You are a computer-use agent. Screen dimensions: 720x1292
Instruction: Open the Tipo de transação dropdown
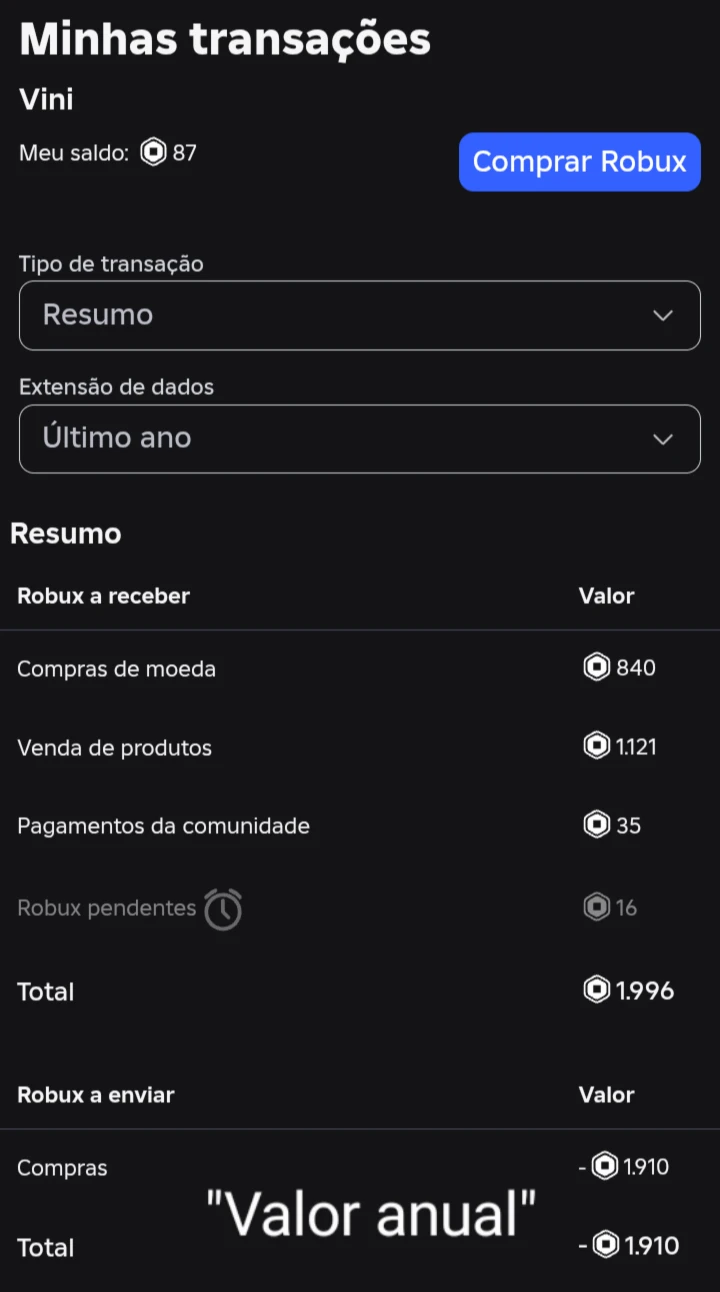pos(359,315)
